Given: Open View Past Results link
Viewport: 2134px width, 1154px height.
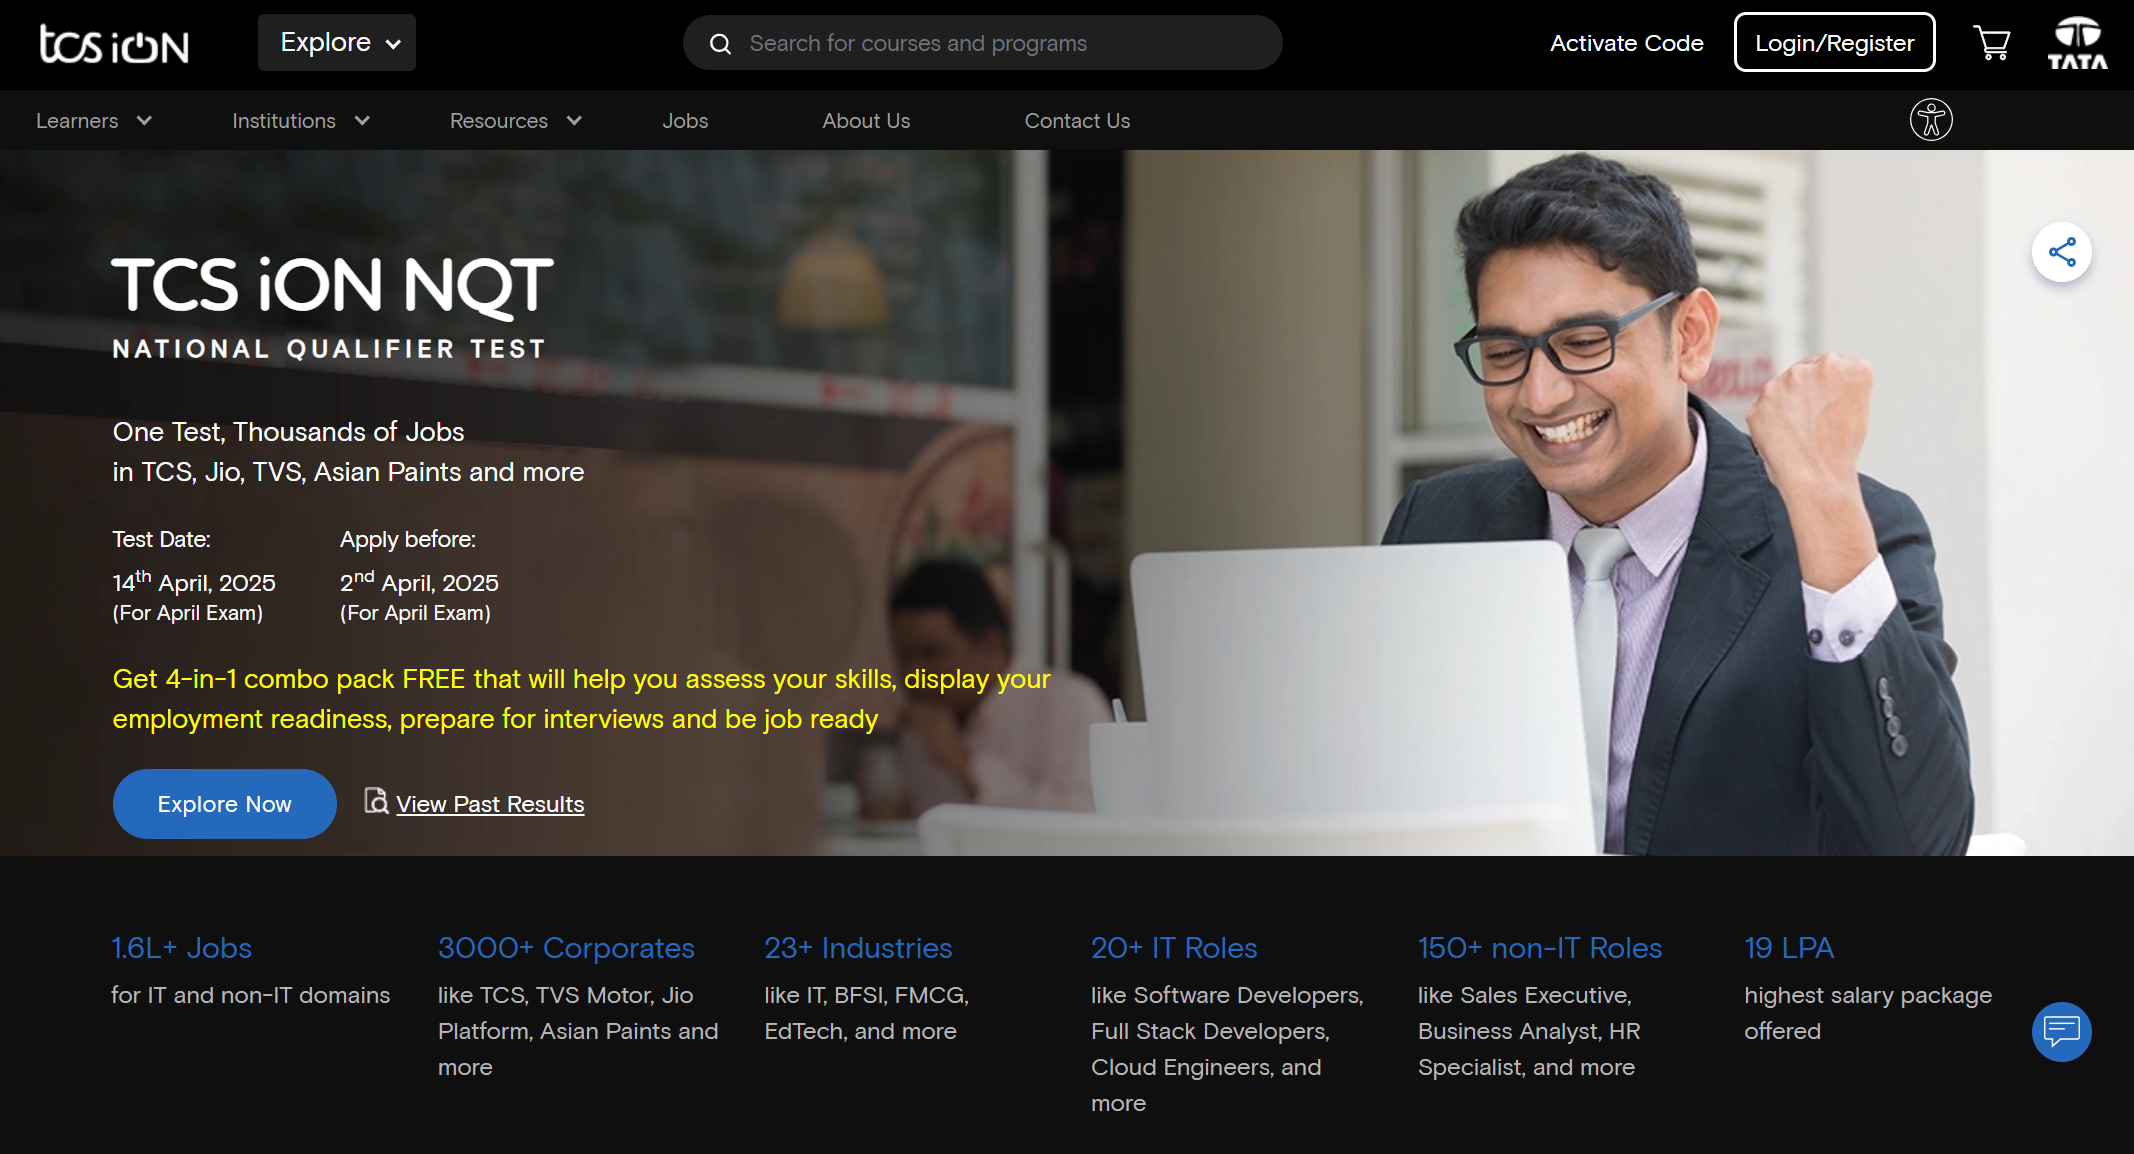Looking at the screenshot, I should coord(490,804).
